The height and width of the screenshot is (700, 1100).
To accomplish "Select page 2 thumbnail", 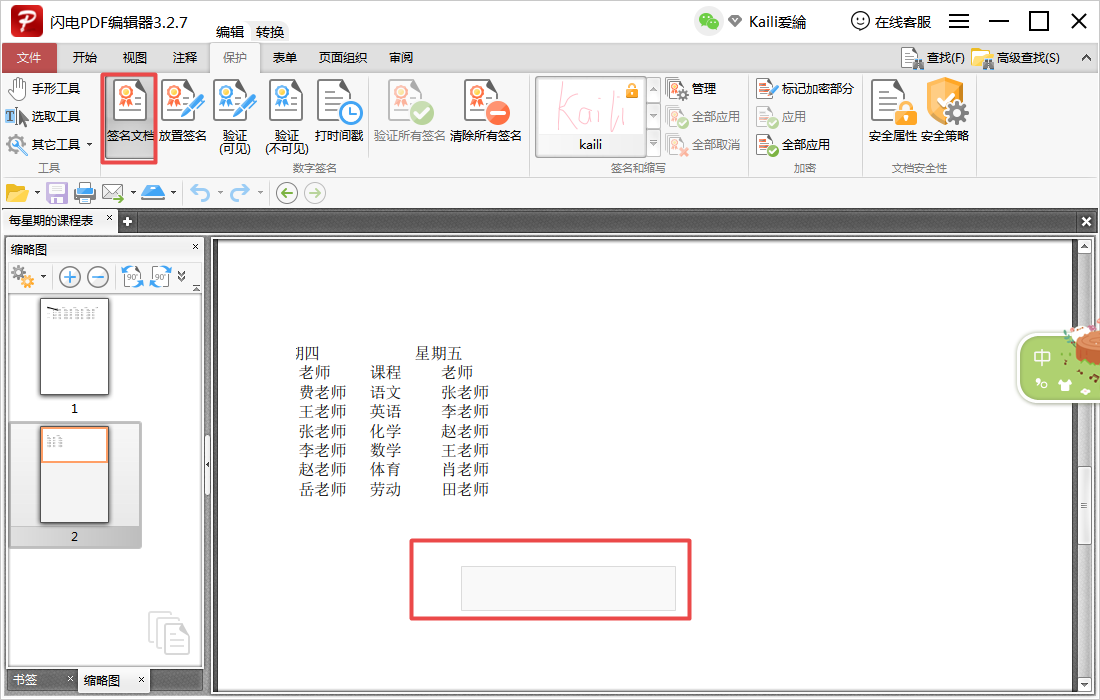I will 74,474.
